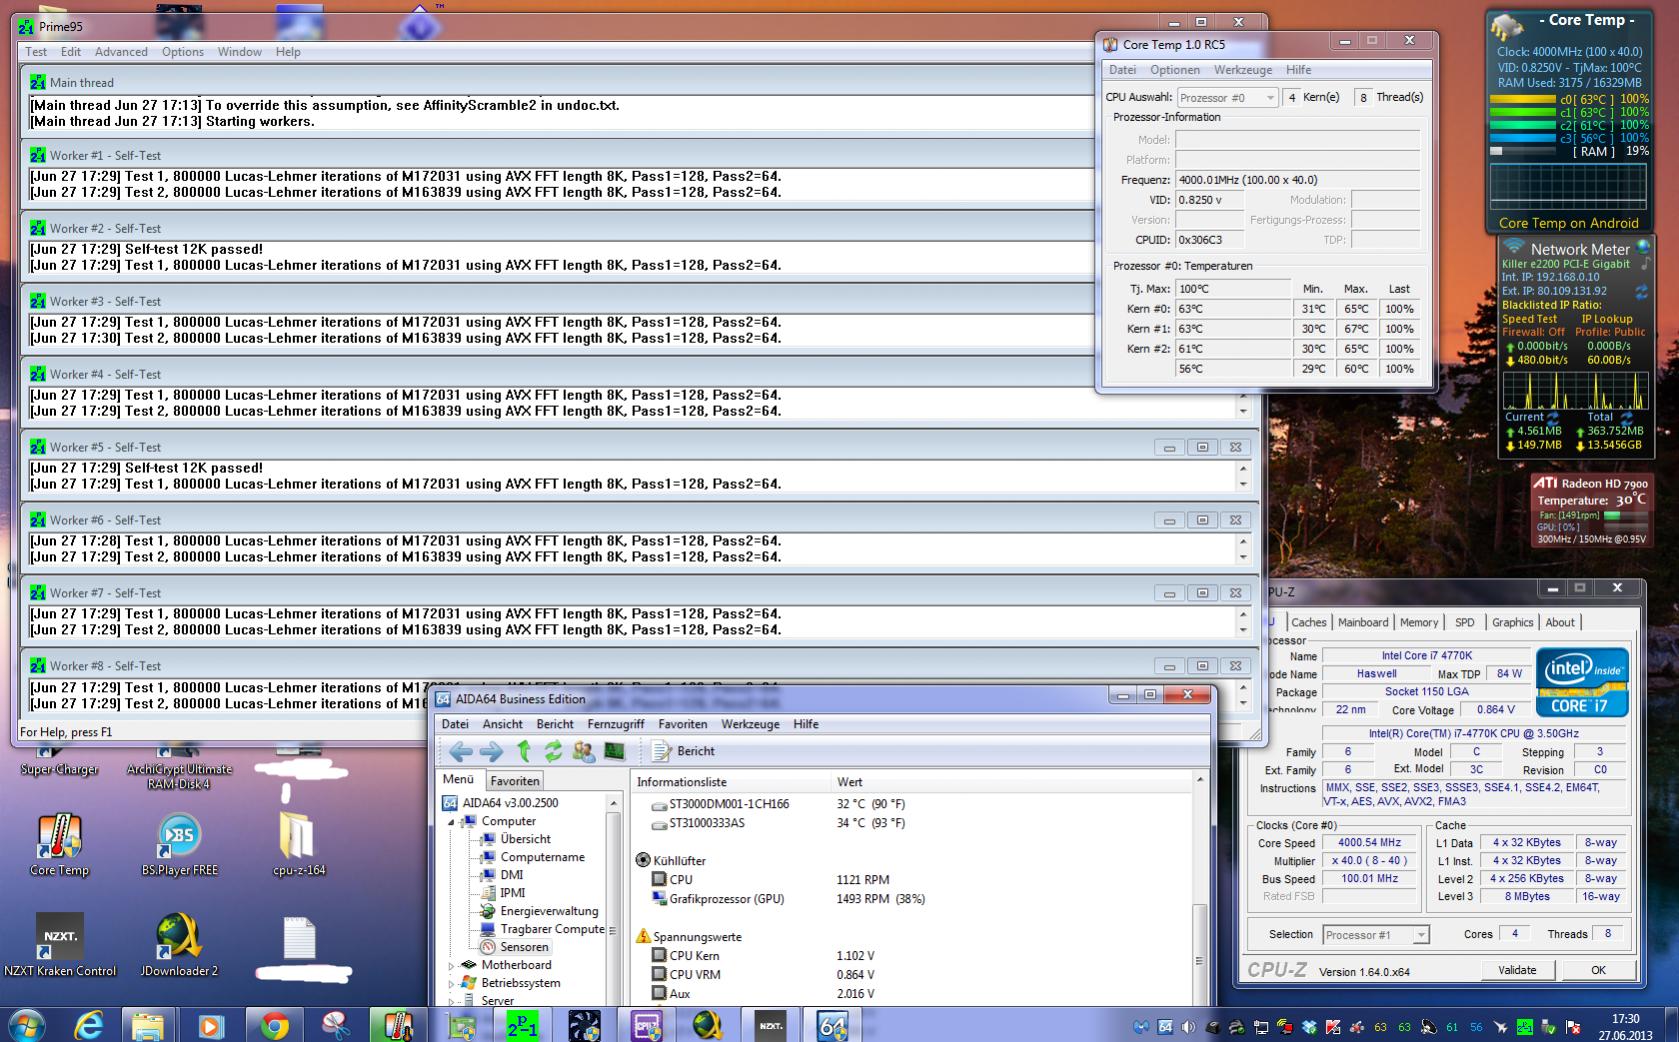Click the Back arrow in AIDA64 toolbar
The width and height of the screenshot is (1679, 1042).
(x=460, y=751)
